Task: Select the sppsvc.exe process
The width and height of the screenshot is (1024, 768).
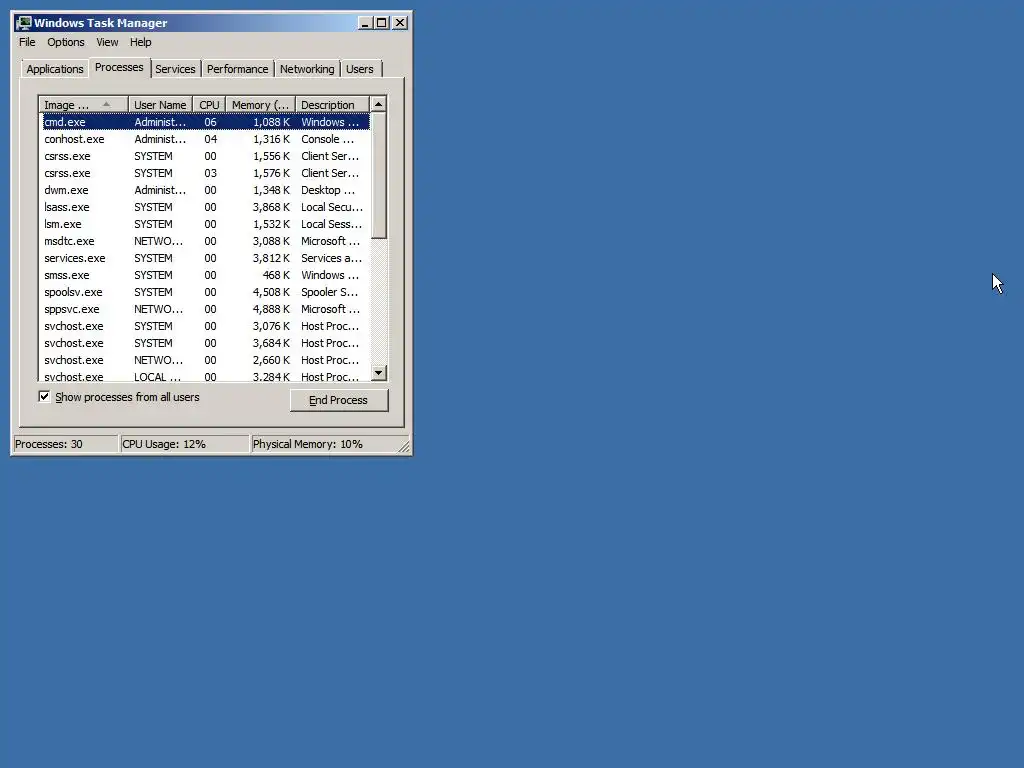Action: (205, 309)
